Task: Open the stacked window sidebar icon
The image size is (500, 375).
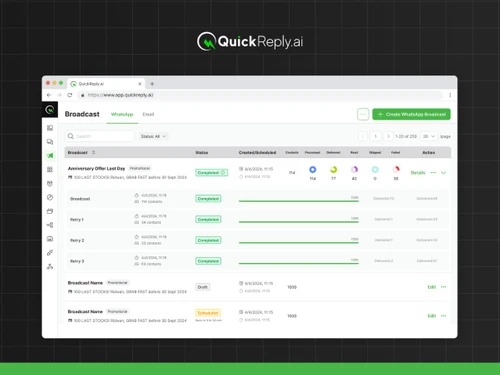Action: [x=50, y=211]
